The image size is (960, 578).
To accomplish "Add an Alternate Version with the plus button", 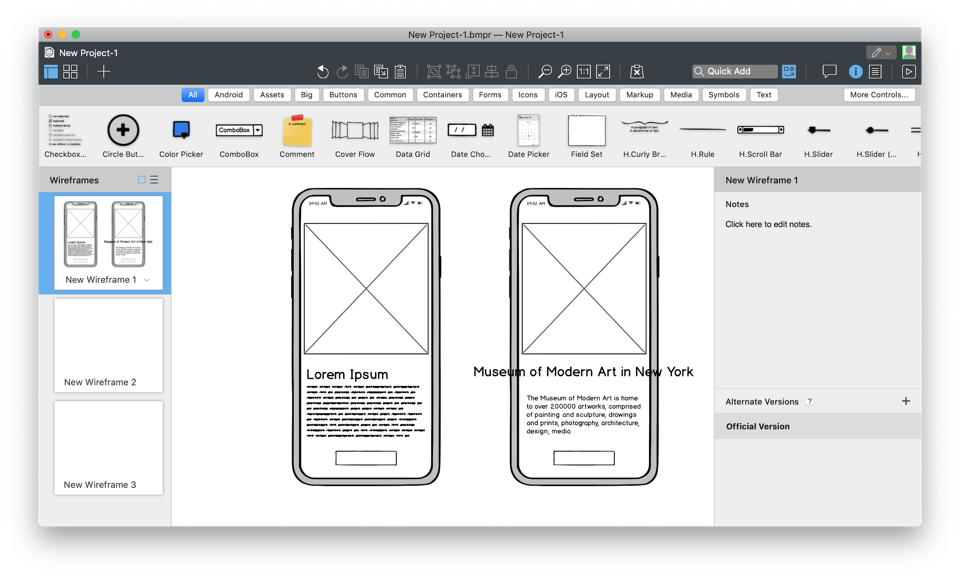I will (x=906, y=401).
